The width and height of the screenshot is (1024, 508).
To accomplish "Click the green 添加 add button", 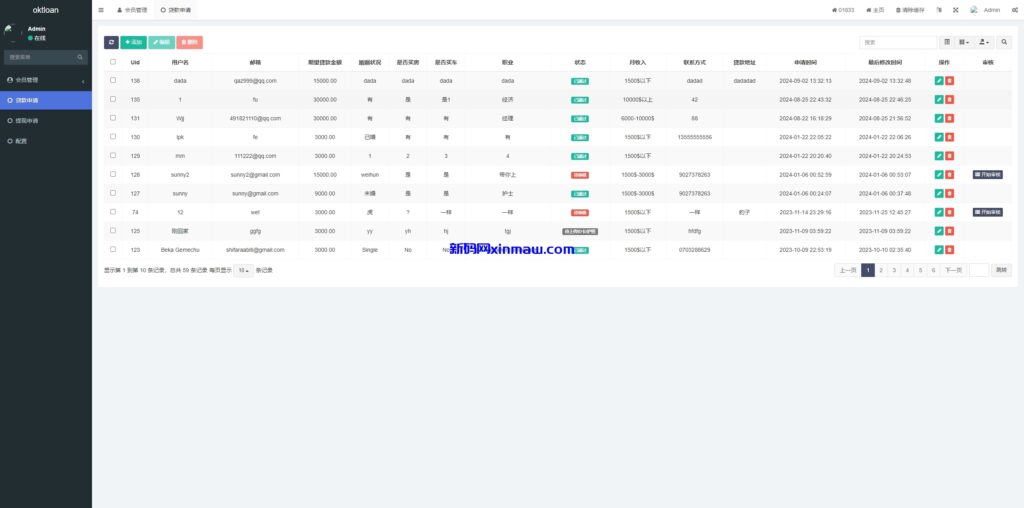I will pos(133,42).
